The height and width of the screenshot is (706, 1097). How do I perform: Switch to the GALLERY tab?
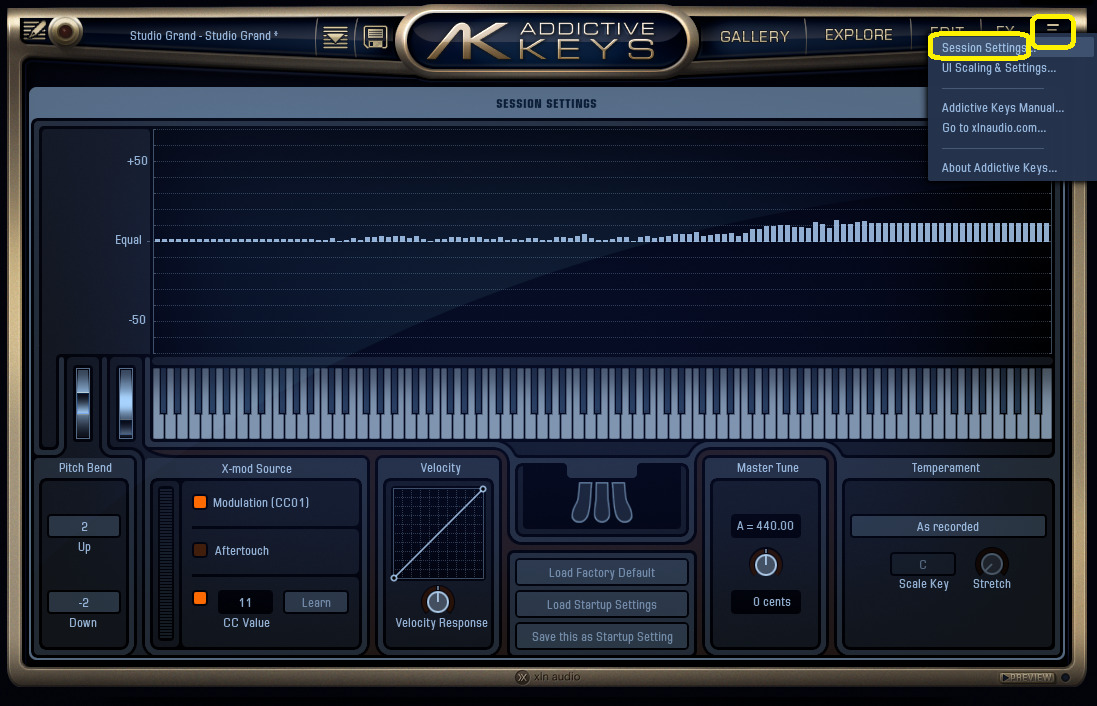pos(753,36)
